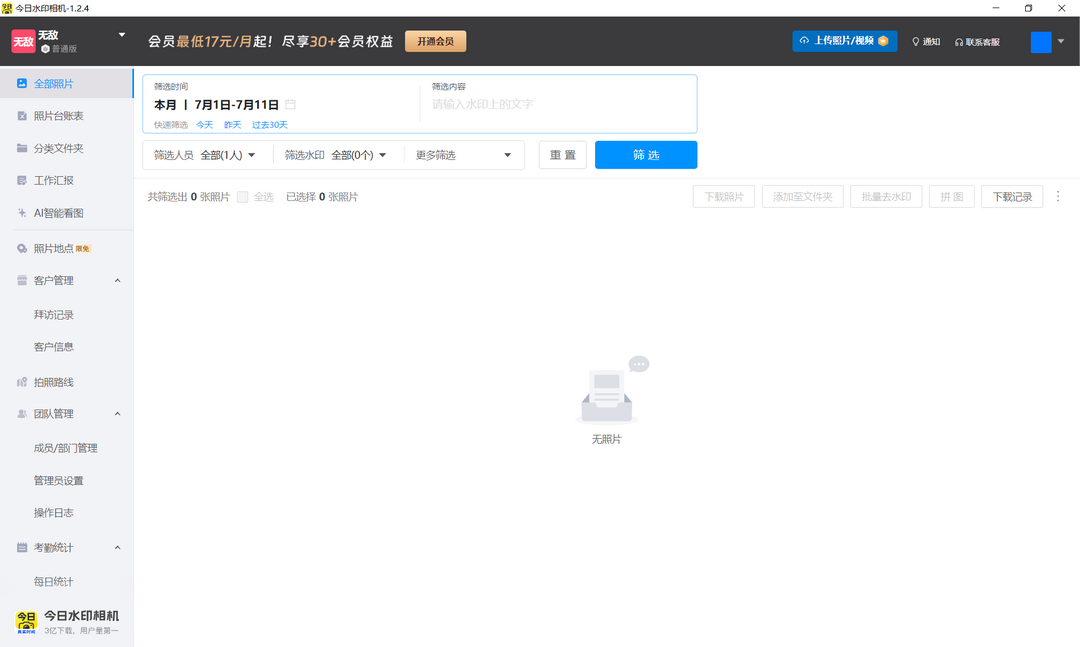Collapse the 客户管理 section
This screenshot has height=647, width=1080.
117,281
